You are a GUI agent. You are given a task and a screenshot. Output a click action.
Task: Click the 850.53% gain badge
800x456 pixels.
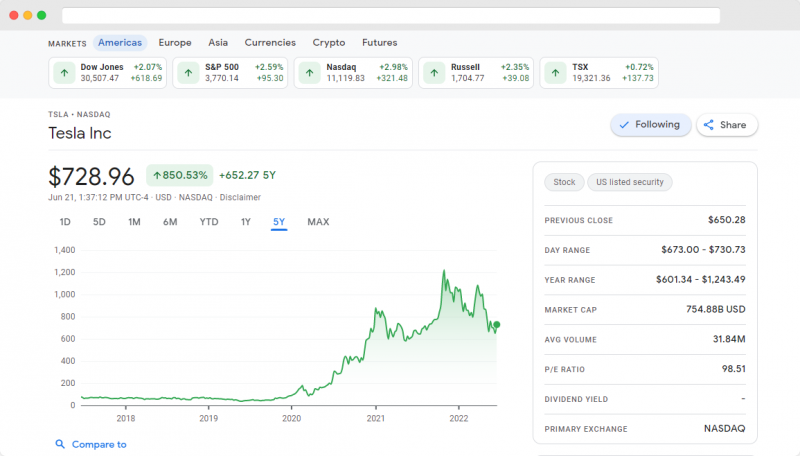180,175
